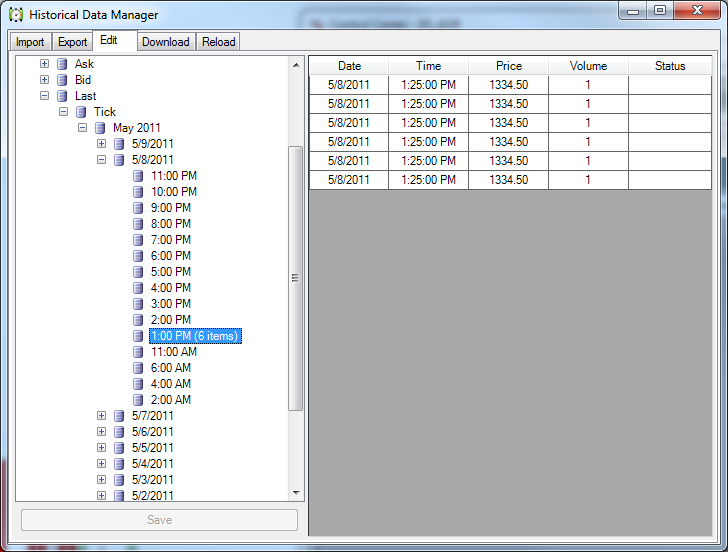Expand the 5/6/2011 node
This screenshot has height=552, width=728.
(102, 432)
